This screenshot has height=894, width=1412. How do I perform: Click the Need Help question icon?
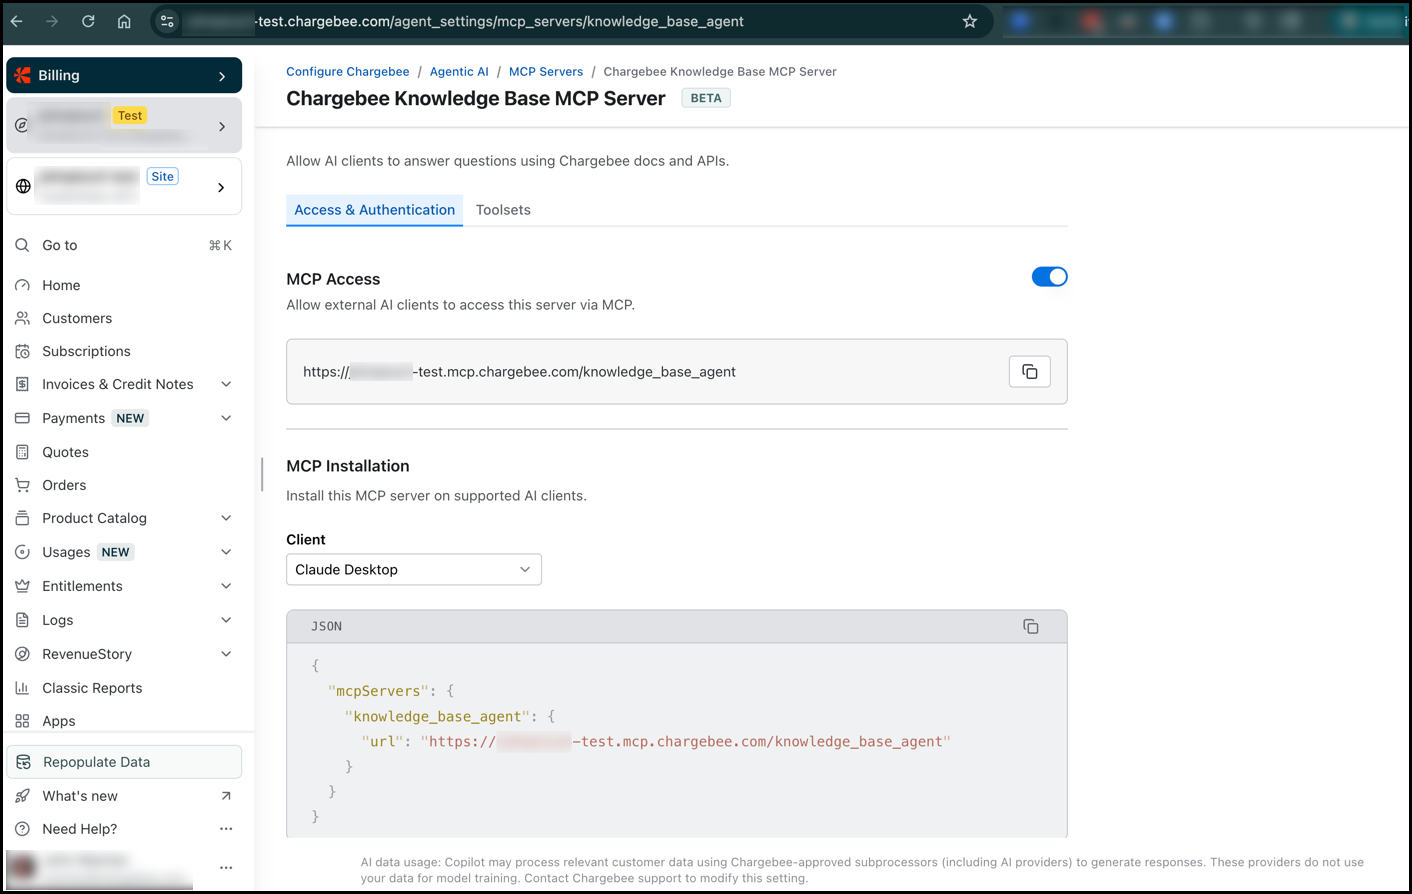pyautogui.click(x=22, y=829)
